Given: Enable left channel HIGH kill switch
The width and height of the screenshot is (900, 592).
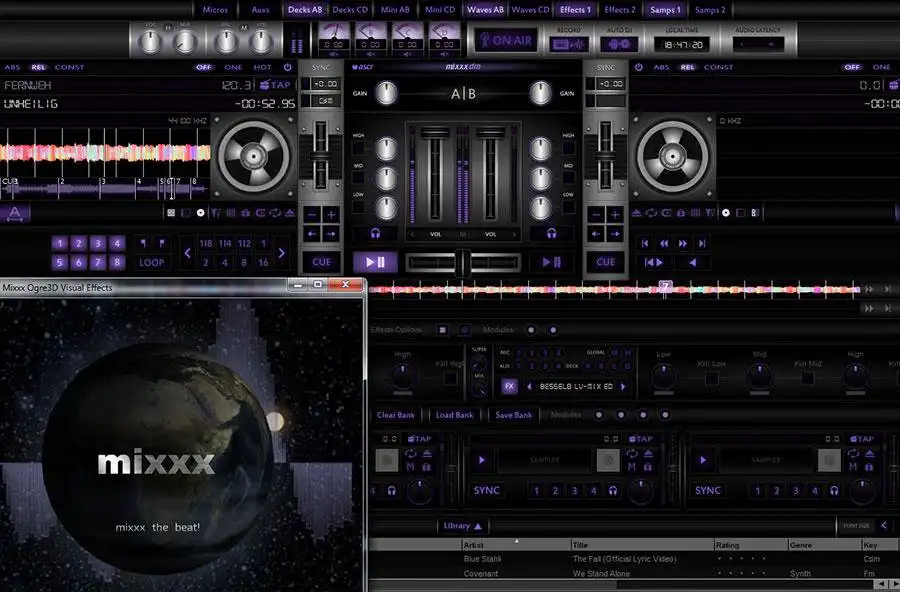Looking at the screenshot, I should [359, 148].
